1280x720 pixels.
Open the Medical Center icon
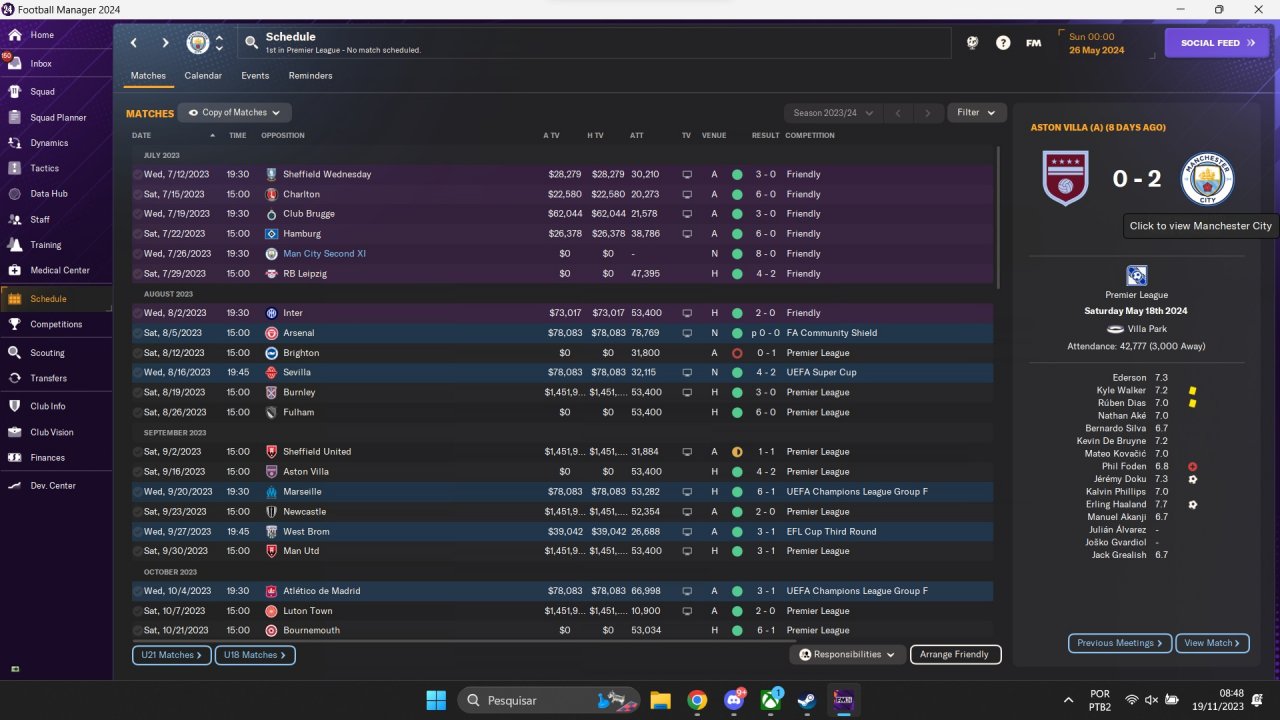click(14, 270)
